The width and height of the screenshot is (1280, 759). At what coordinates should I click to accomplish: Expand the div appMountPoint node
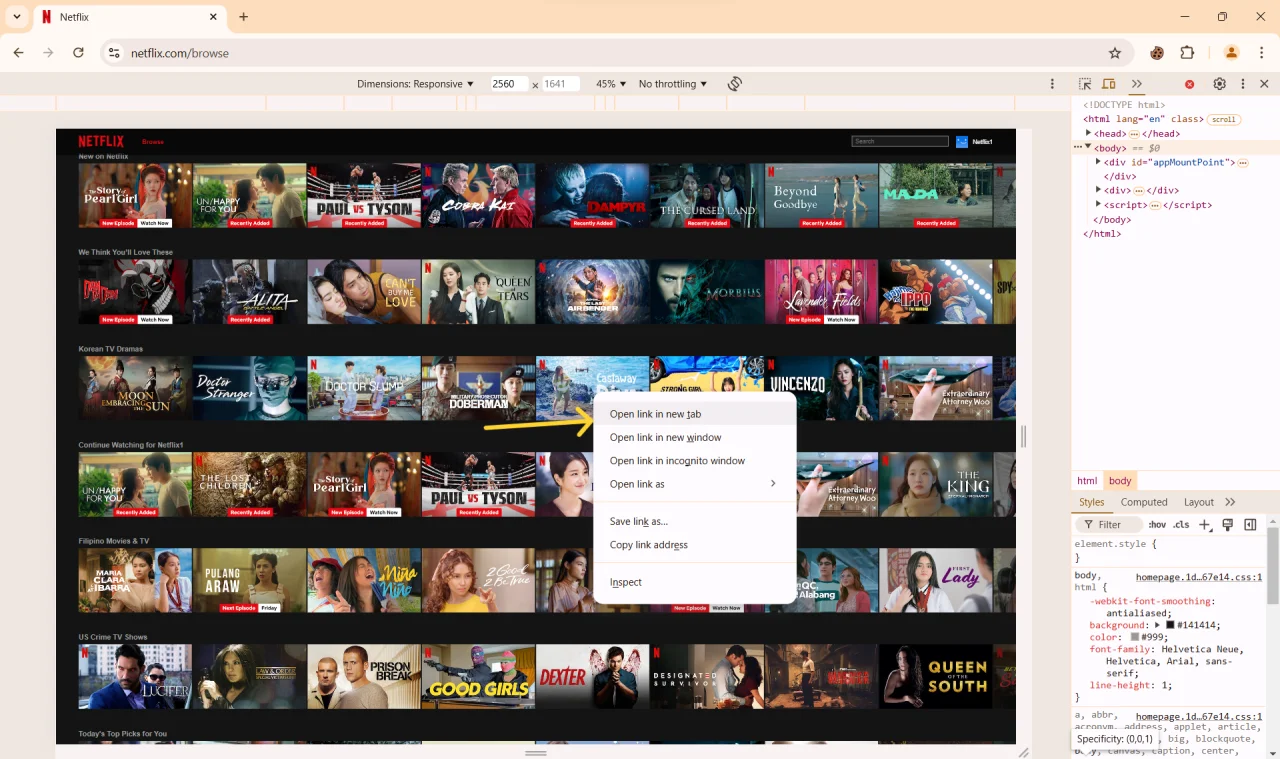(1099, 162)
